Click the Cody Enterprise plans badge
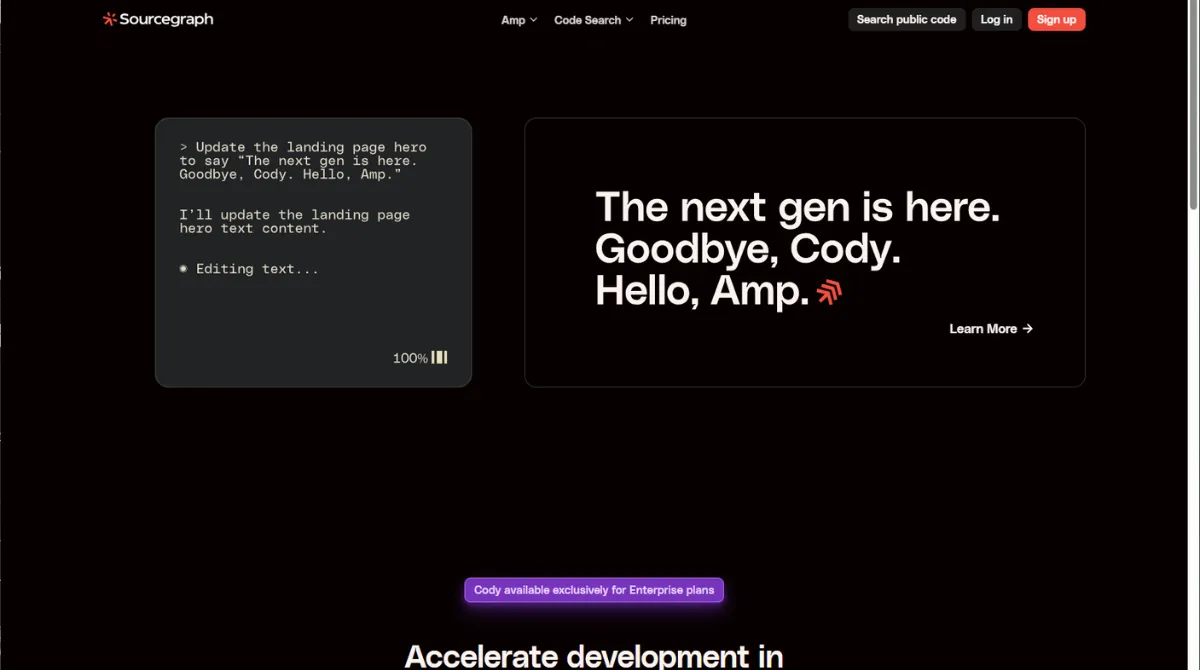This screenshot has height=670, width=1200. point(594,590)
